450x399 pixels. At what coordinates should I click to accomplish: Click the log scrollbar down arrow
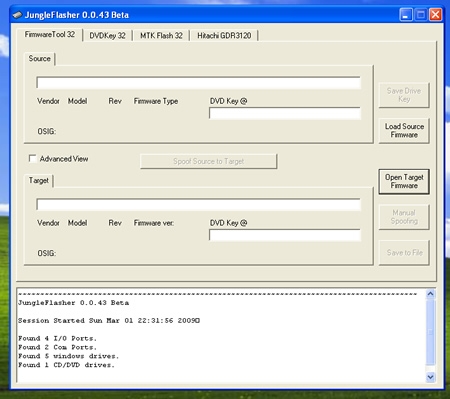point(430,377)
